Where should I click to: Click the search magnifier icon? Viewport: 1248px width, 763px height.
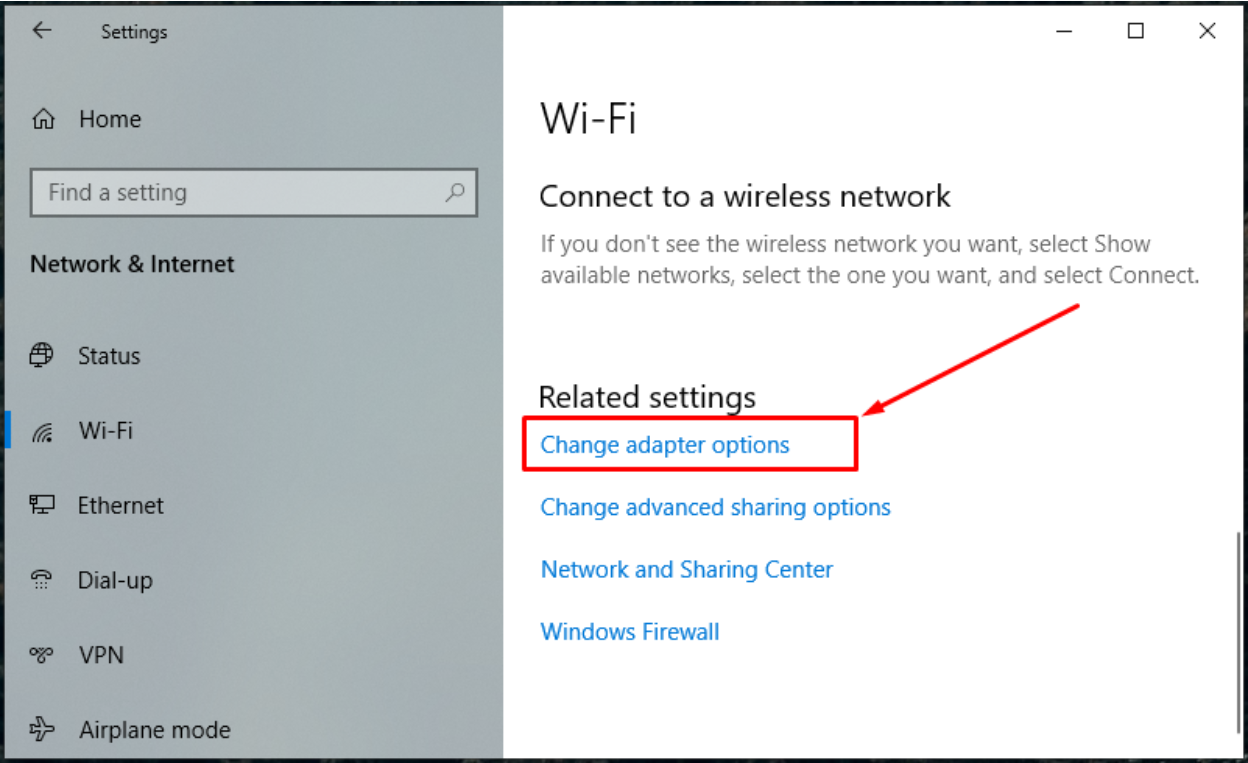(x=455, y=192)
